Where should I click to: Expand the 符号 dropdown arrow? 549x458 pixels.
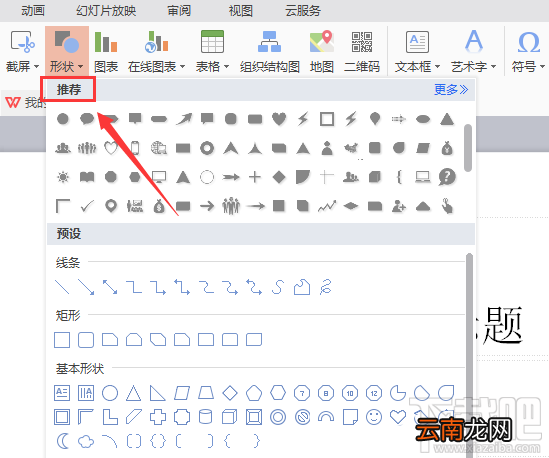pyautogui.click(x=542, y=66)
